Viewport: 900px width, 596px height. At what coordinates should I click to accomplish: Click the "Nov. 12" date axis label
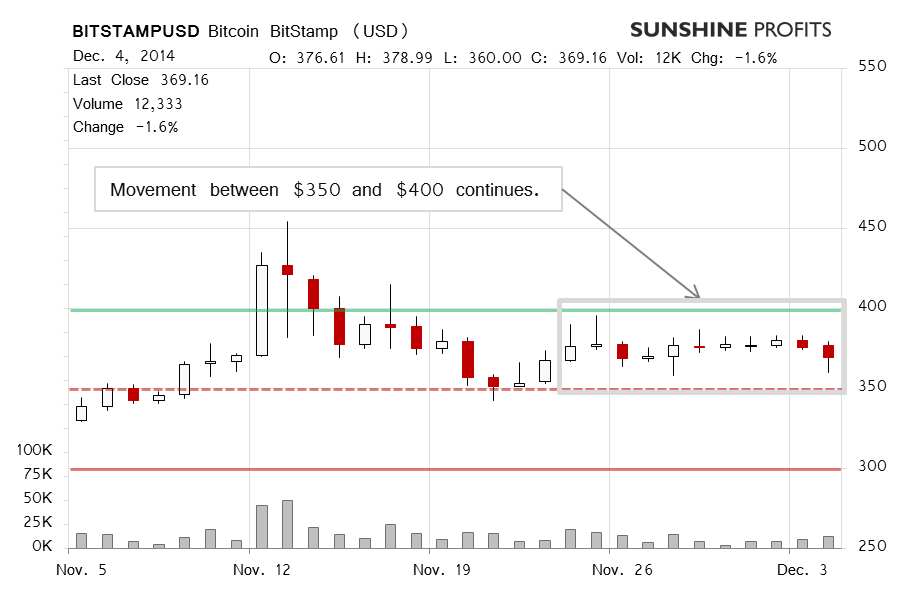(x=262, y=570)
